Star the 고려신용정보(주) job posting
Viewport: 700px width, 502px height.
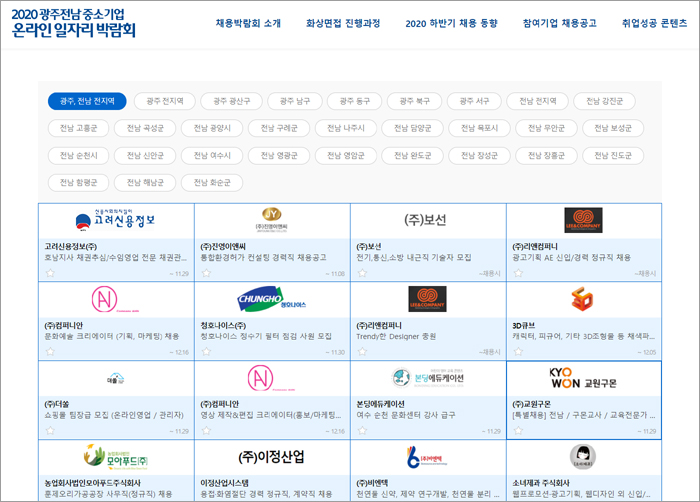tap(50, 273)
